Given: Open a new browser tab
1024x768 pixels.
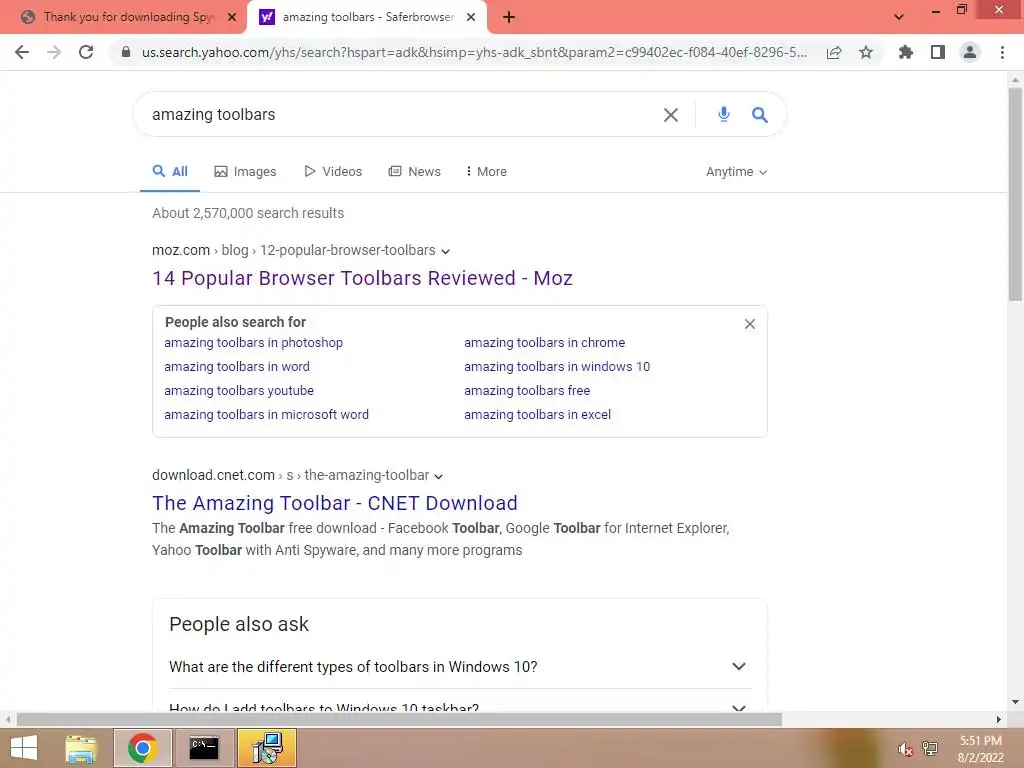Looking at the screenshot, I should [x=509, y=18].
